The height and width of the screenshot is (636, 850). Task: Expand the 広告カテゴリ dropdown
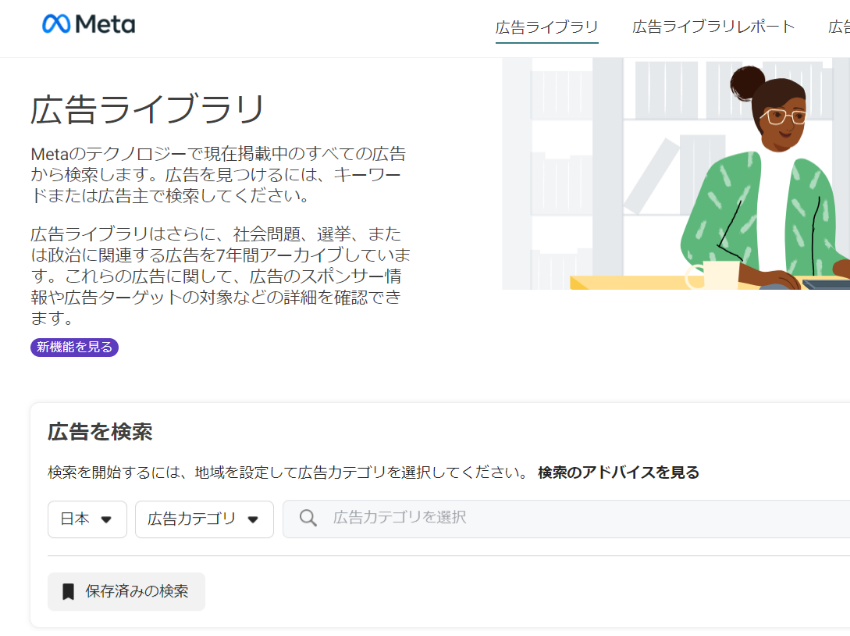[x=204, y=519]
